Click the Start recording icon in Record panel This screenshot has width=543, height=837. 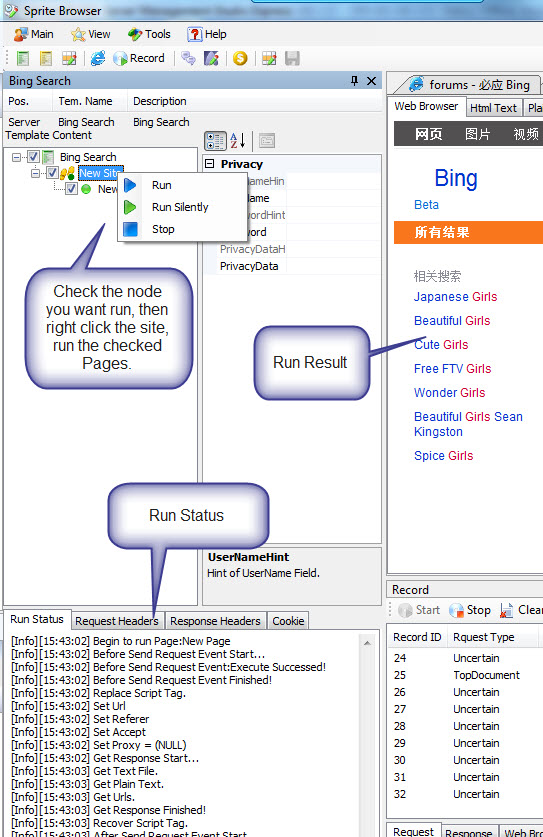click(x=406, y=610)
